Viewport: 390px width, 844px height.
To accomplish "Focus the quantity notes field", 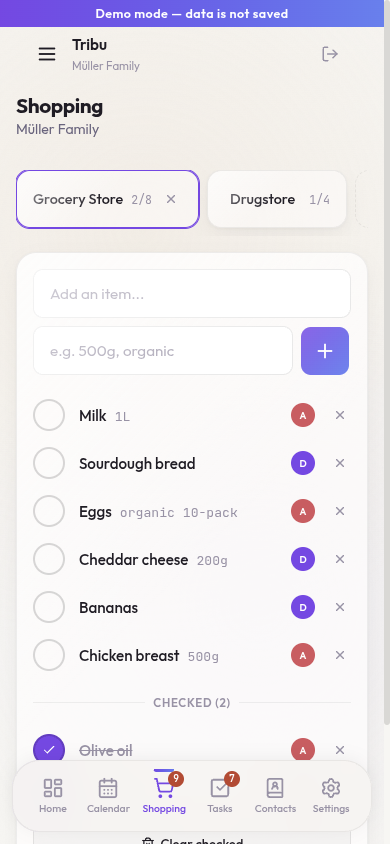I will pos(163,351).
